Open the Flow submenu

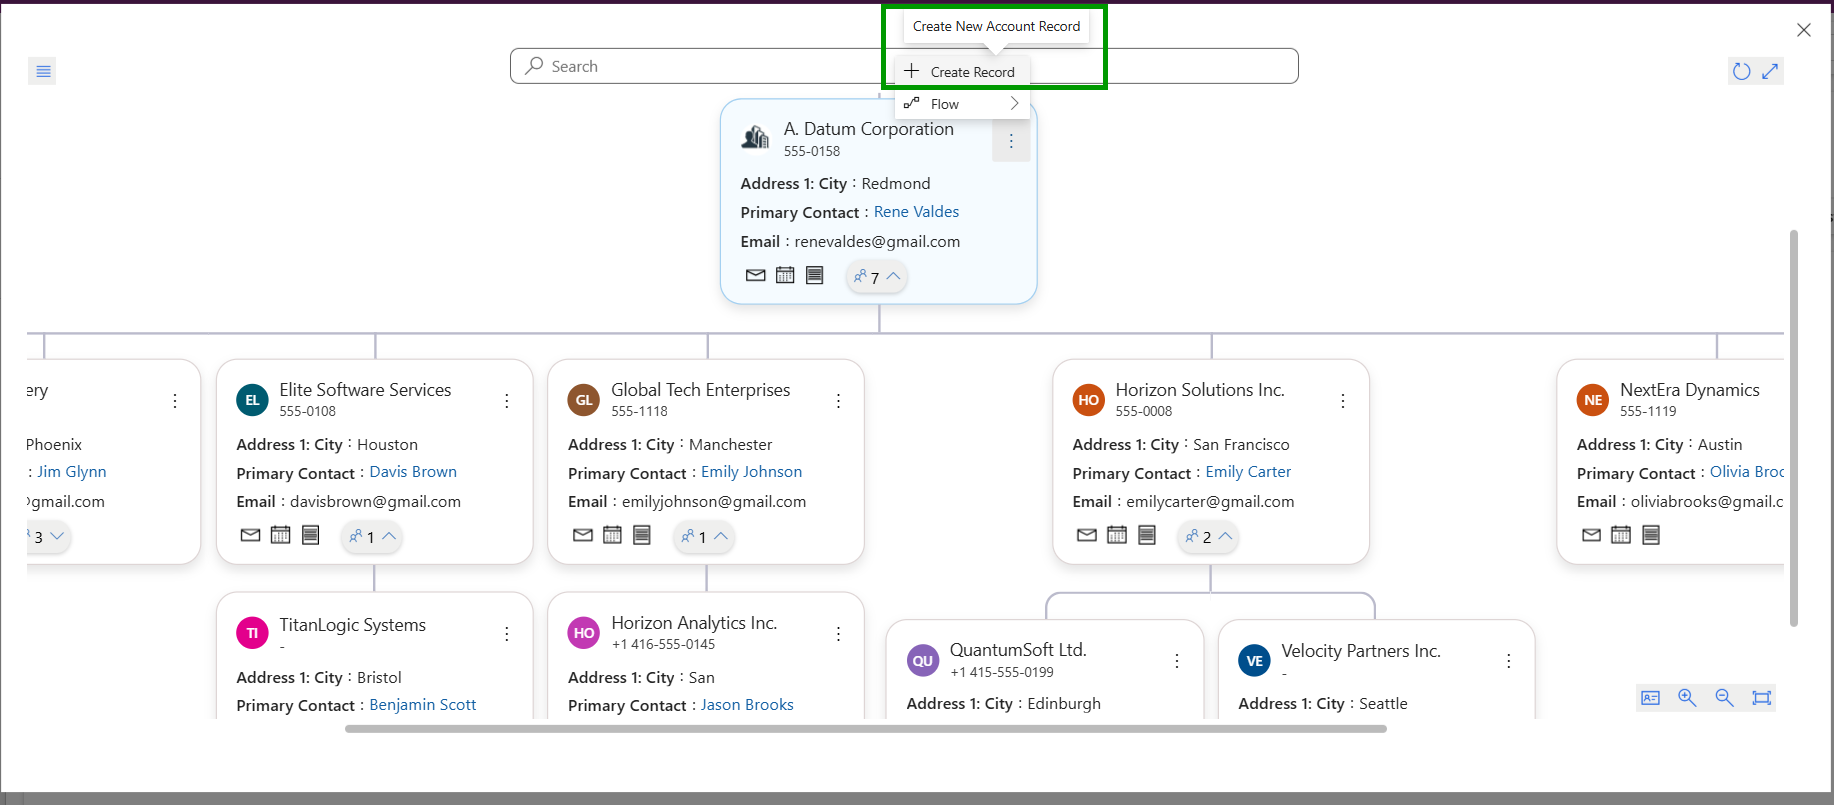tap(962, 104)
